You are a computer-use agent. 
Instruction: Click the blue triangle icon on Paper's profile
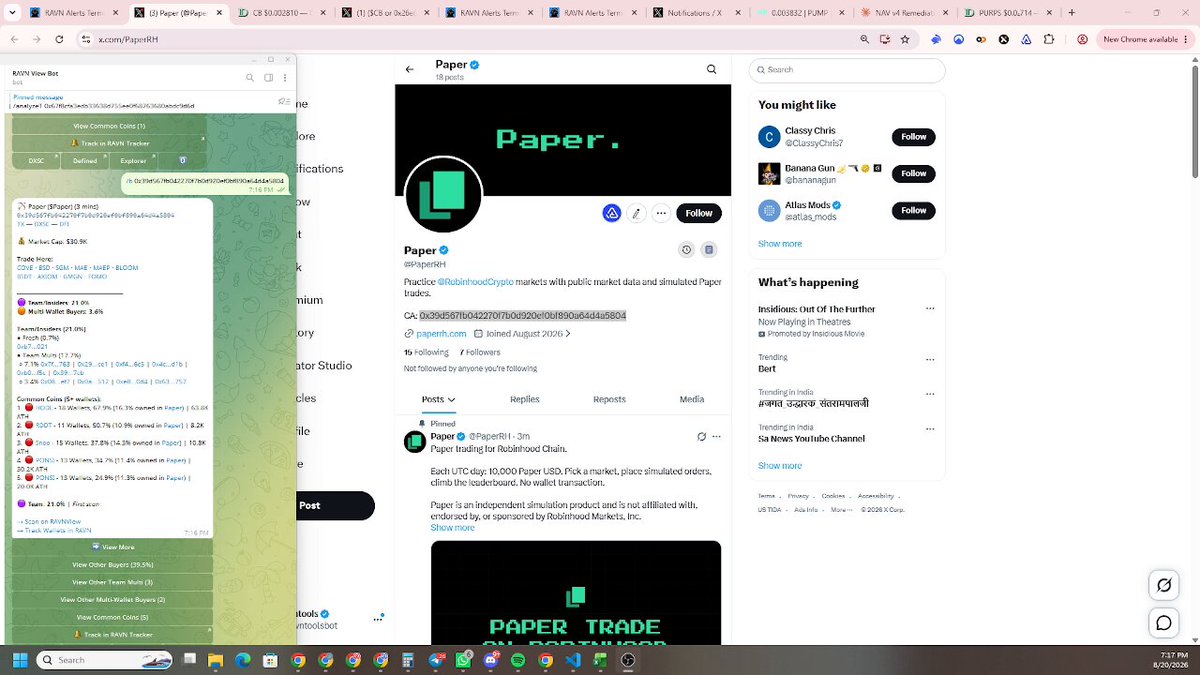612,213
